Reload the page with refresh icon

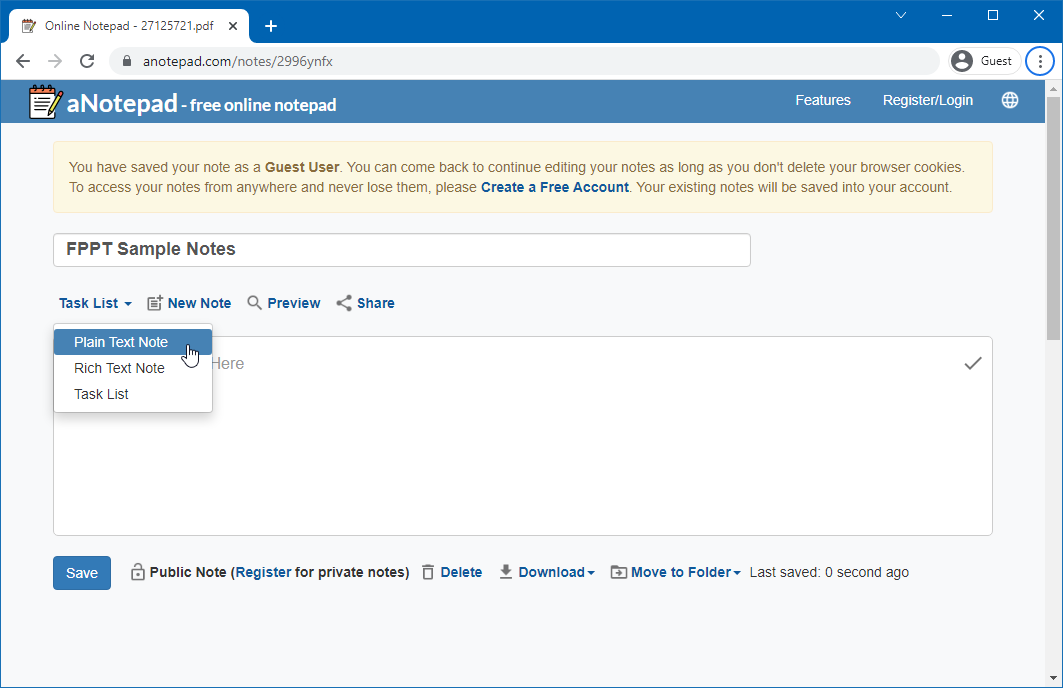87,61
